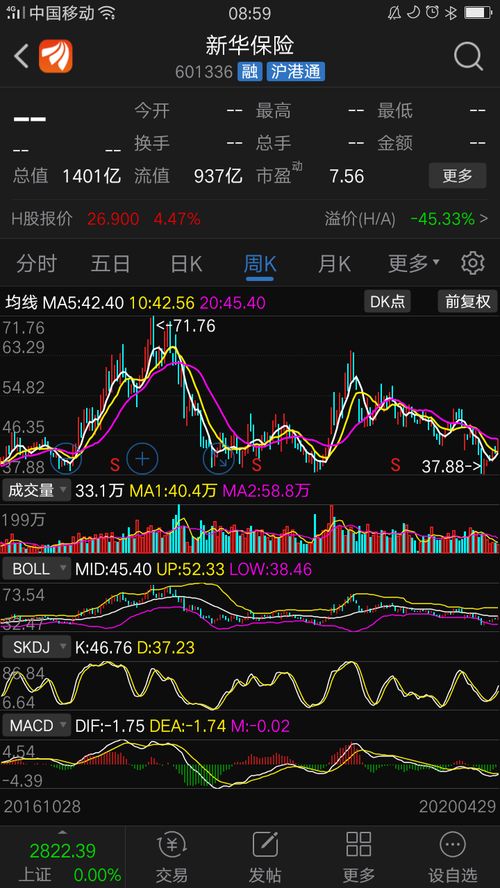500x888 pixels.
Task: Tap Wi-Fi signal icon in status bar
Action: (107, 12)
